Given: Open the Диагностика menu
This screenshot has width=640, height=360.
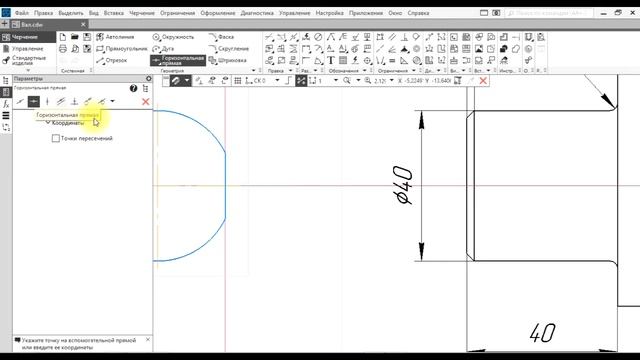Looking at the screenshot, I should coord(257,13).
